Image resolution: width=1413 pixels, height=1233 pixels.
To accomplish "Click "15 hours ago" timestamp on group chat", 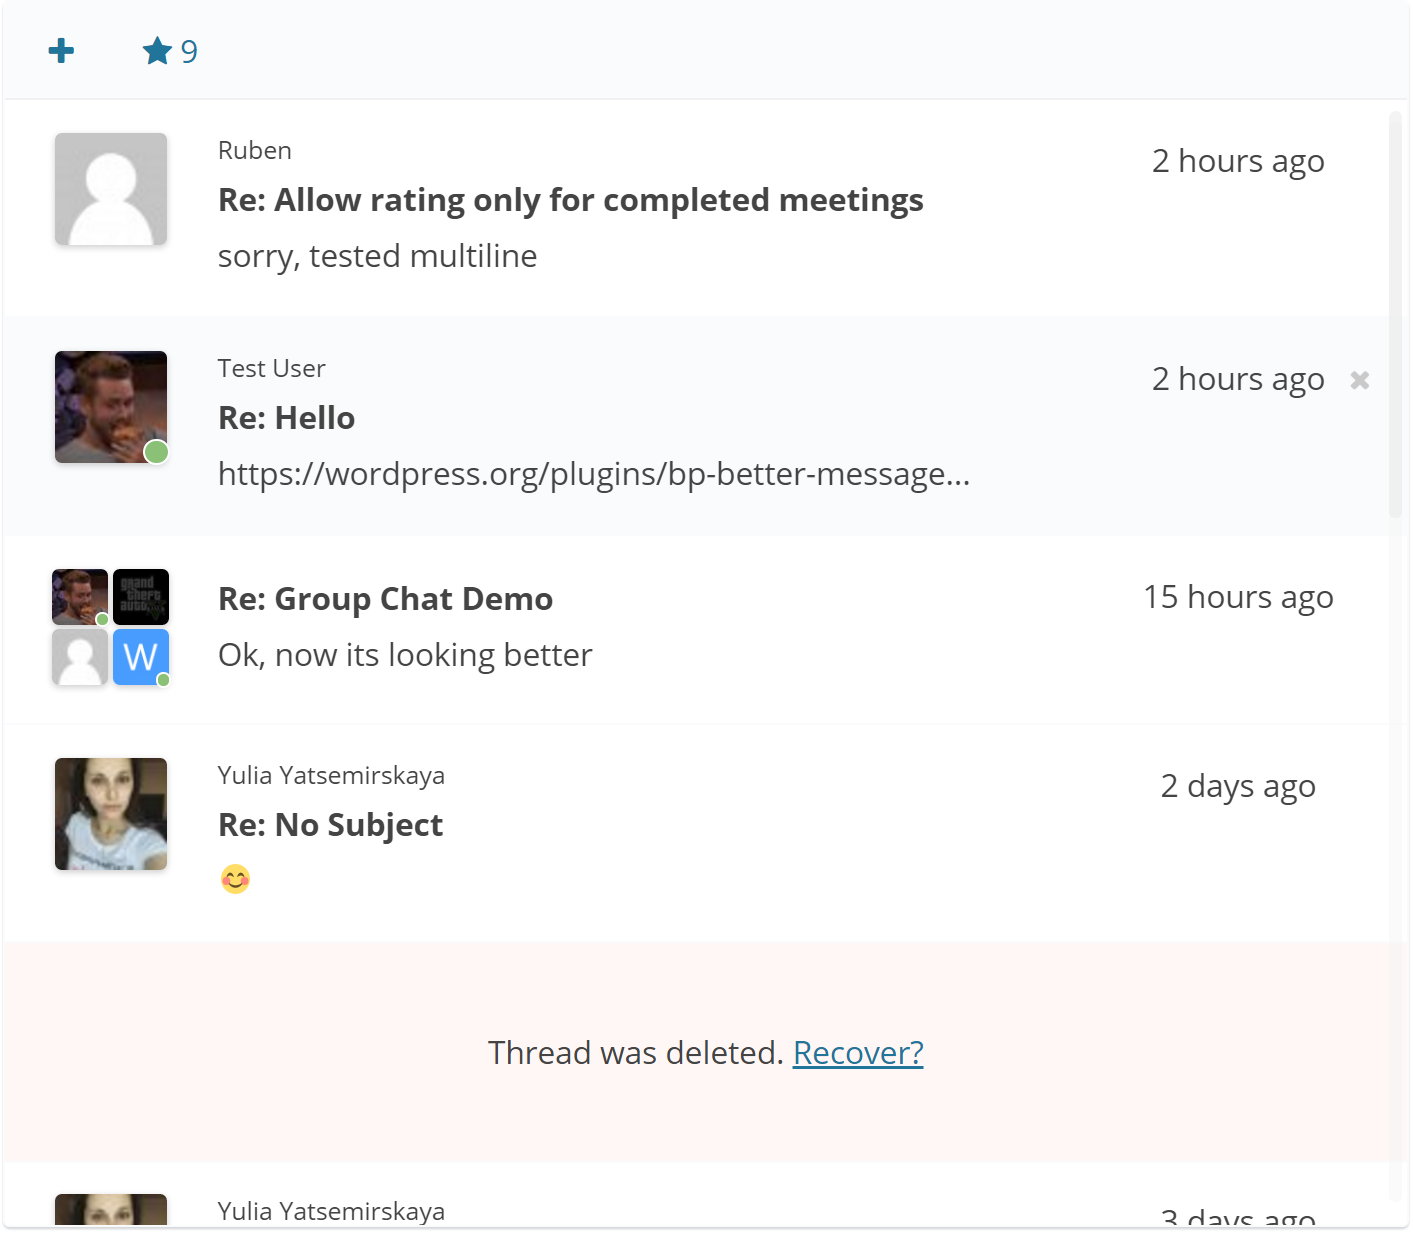I will pyautogui.click(x=1238, y=597).
